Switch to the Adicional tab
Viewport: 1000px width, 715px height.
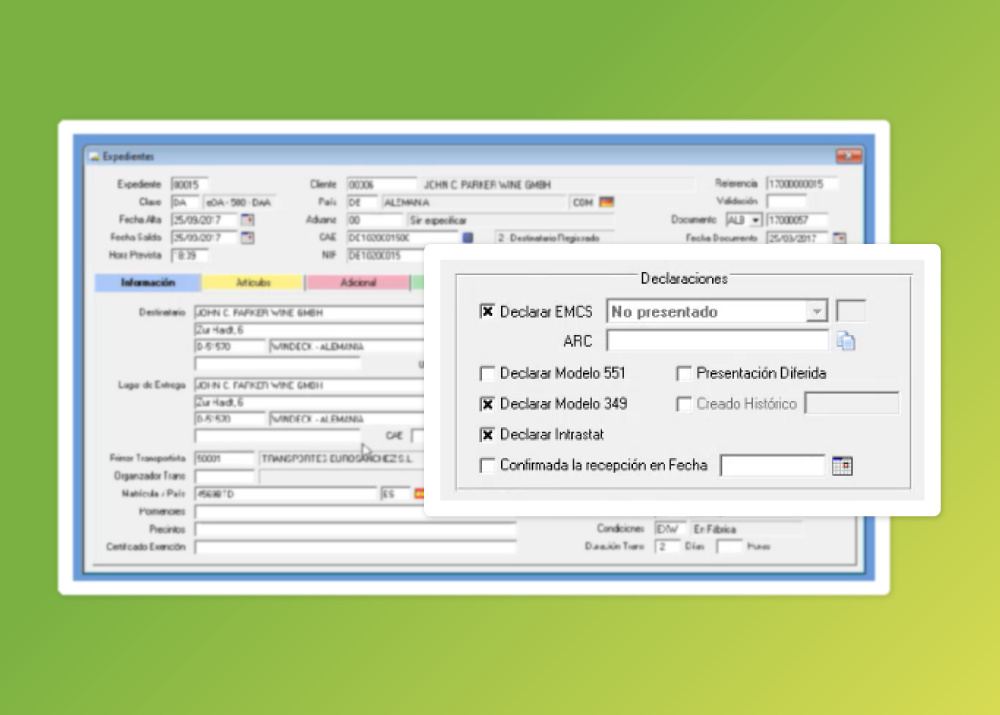[358, 283]
